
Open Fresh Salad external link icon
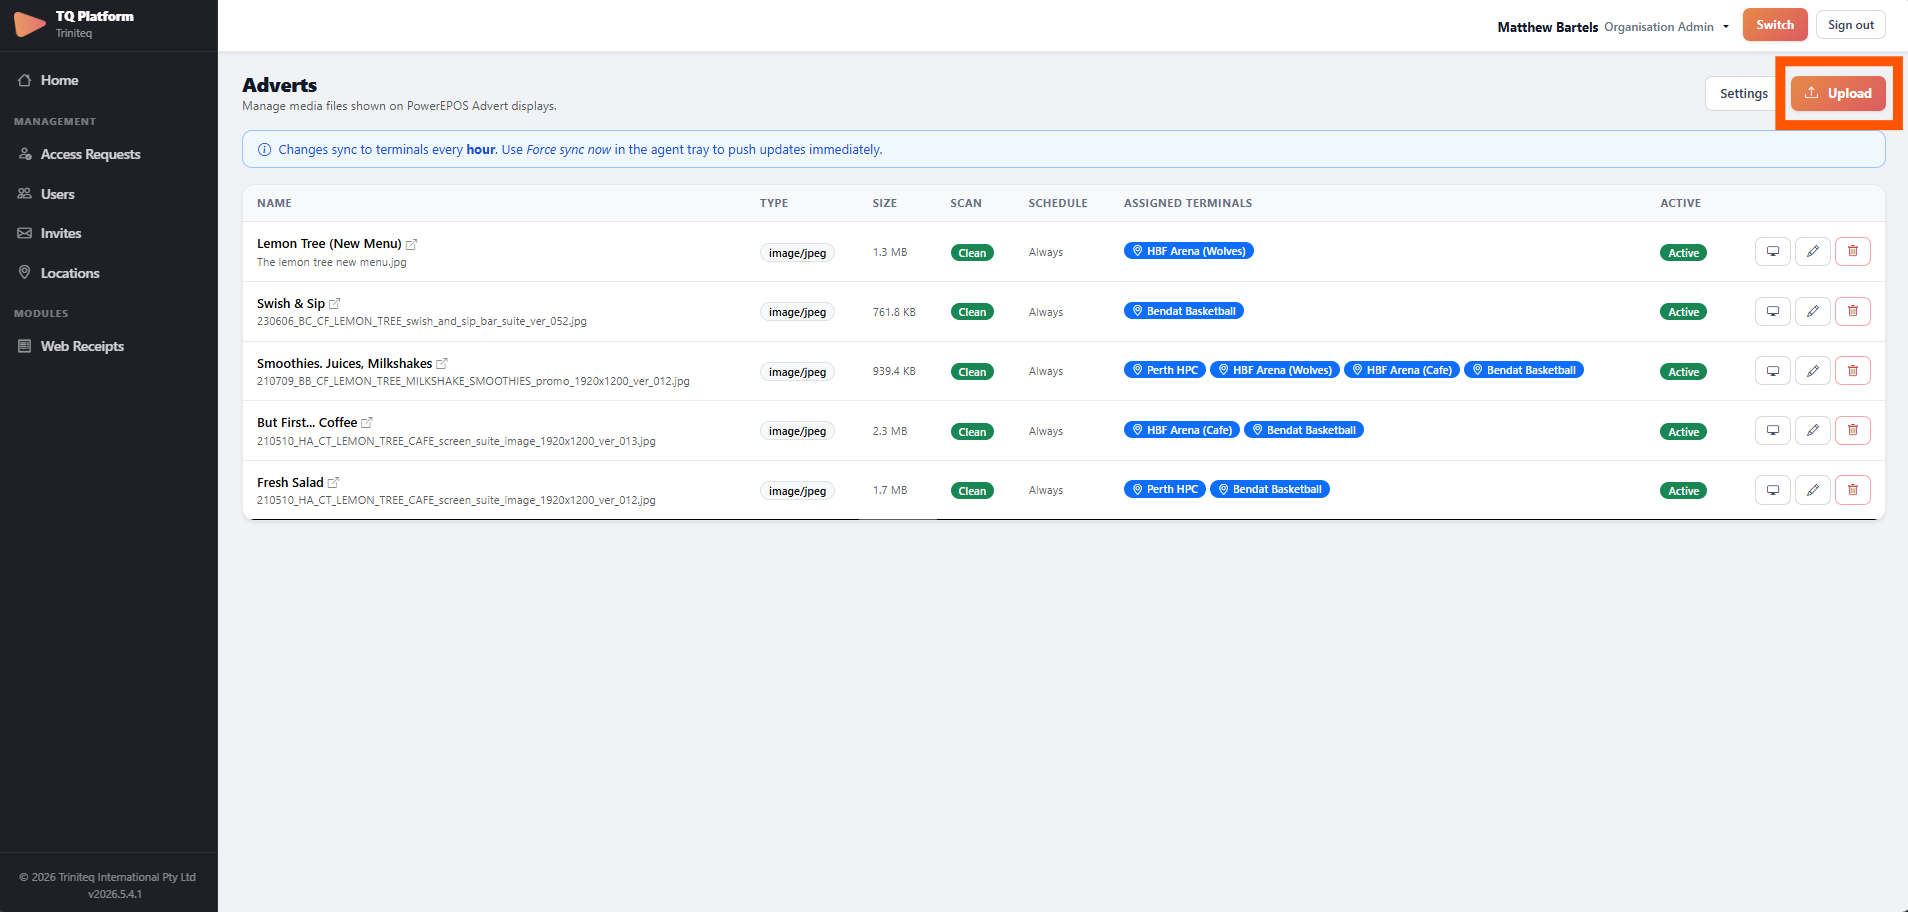pyautogui.click(x=333, y=483)
